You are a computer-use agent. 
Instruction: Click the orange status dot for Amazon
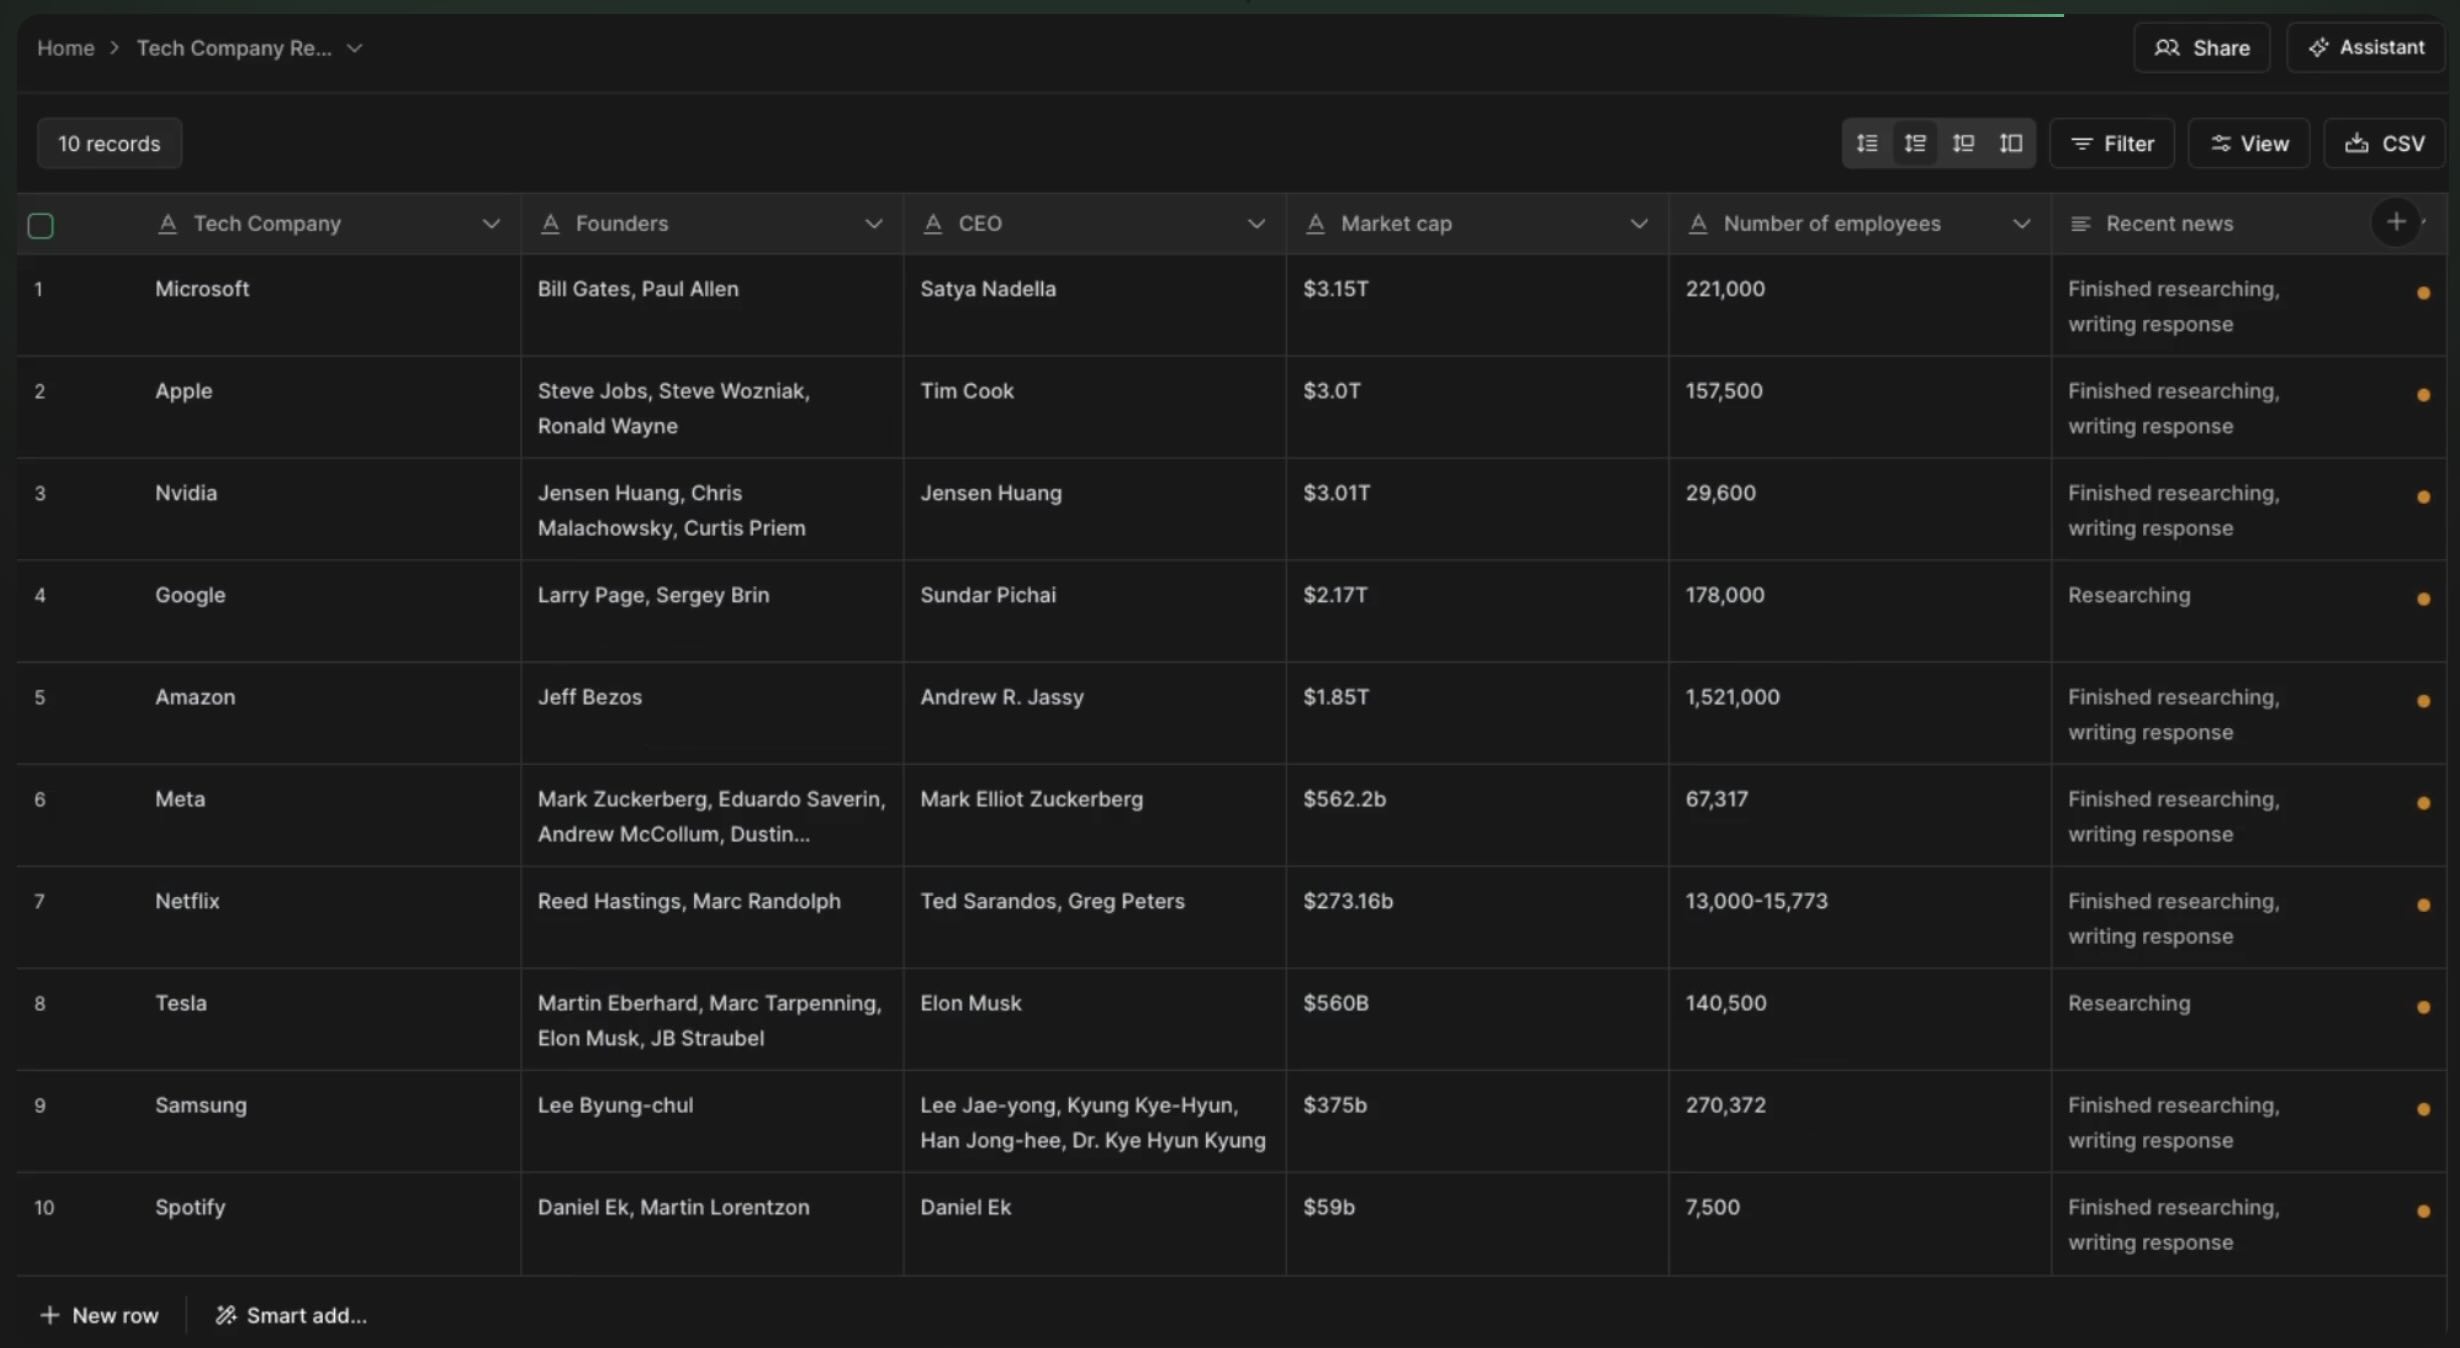pyautogui.click(x=2423, y=701)
